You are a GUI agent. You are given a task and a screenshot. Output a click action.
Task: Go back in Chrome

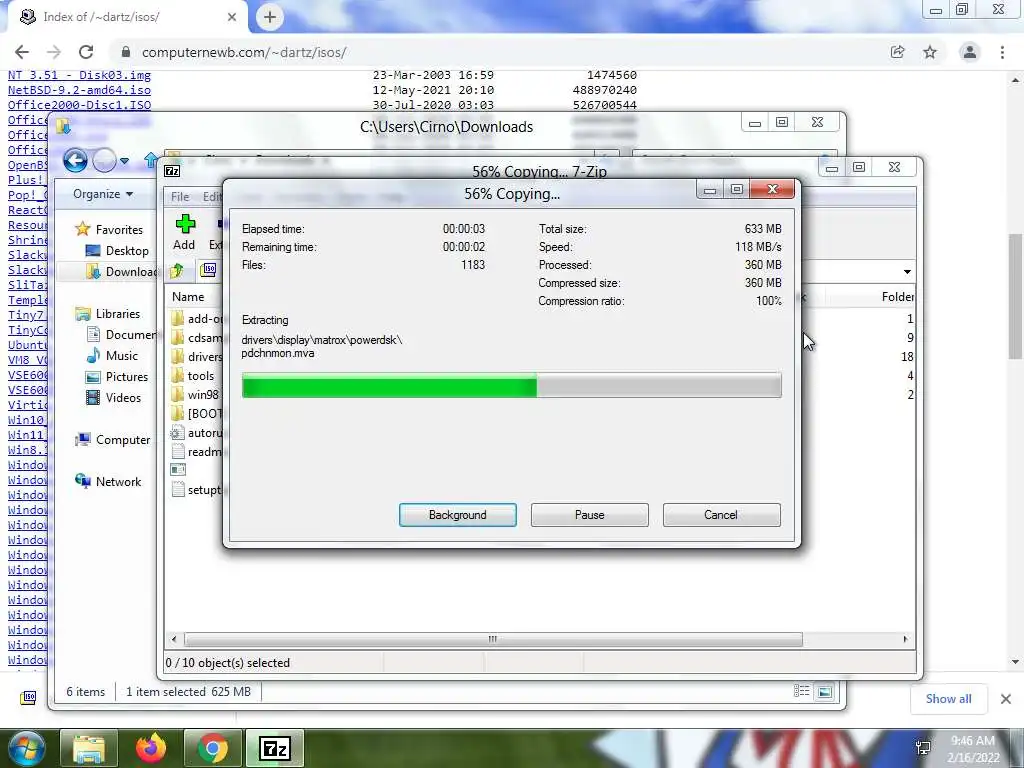[x=22, y=52]
